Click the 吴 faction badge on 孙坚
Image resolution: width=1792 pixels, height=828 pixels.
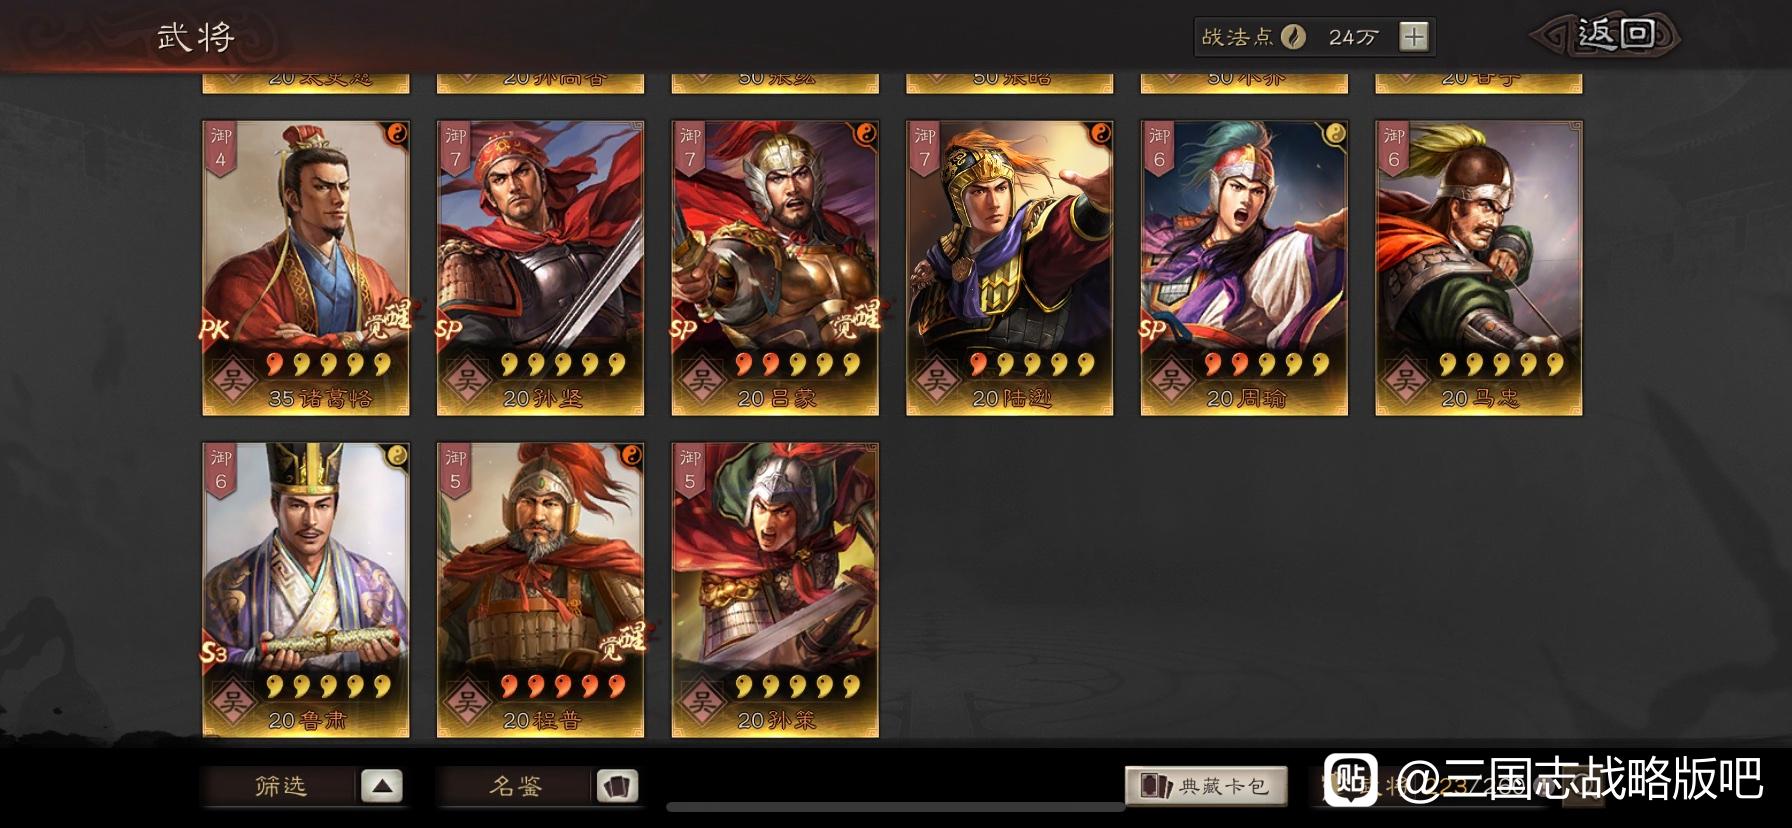[467, 380]
